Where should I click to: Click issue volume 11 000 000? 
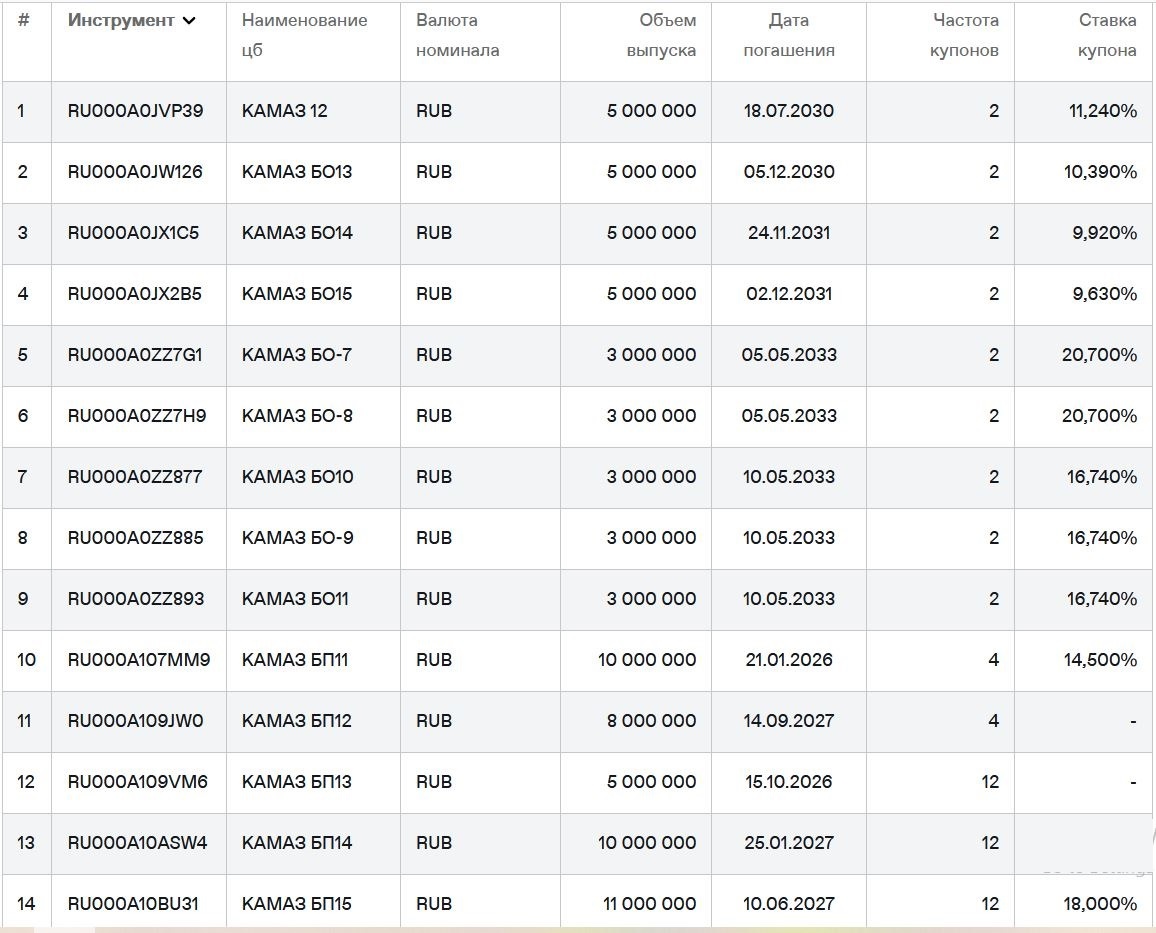pos(650,904)
